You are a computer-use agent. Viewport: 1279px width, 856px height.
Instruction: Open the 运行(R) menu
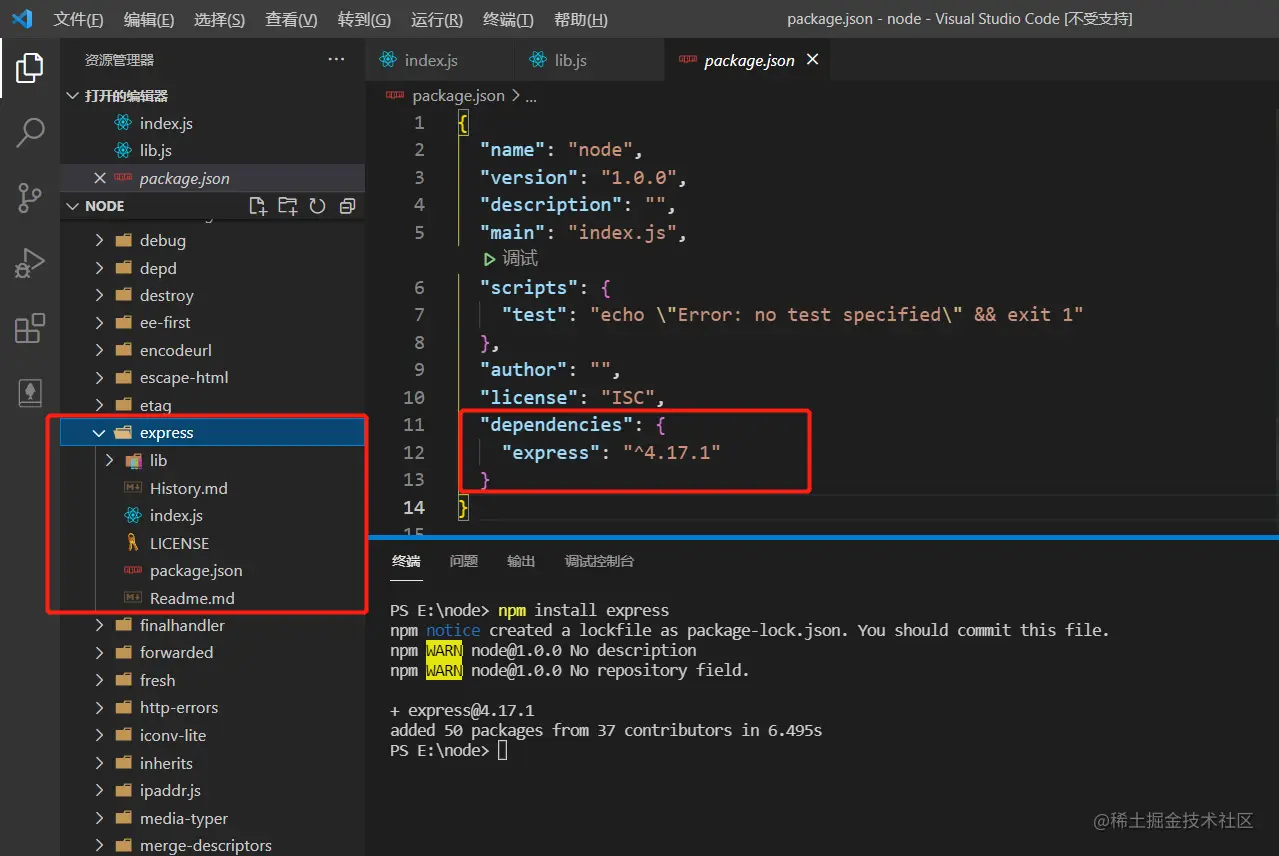(437, 20)
